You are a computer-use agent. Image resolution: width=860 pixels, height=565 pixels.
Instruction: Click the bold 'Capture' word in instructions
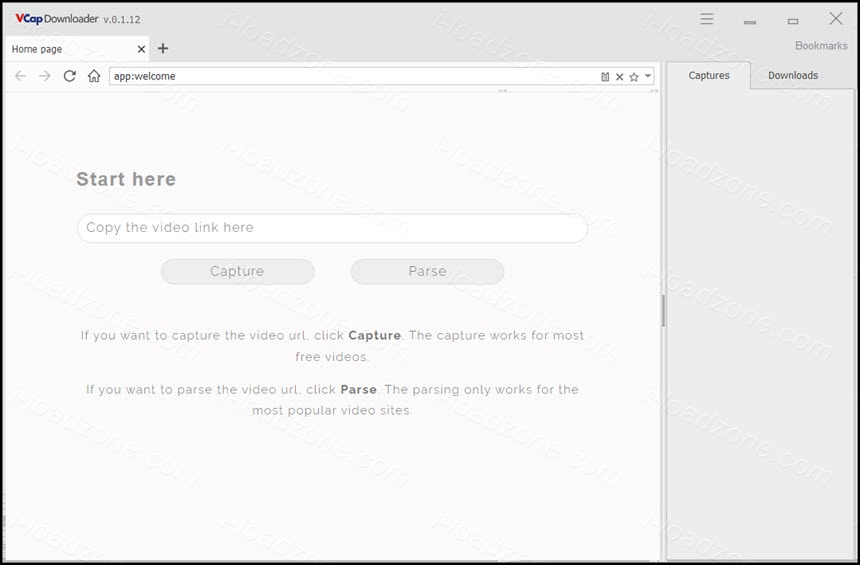pyautogui.click(x=375, y=335)
